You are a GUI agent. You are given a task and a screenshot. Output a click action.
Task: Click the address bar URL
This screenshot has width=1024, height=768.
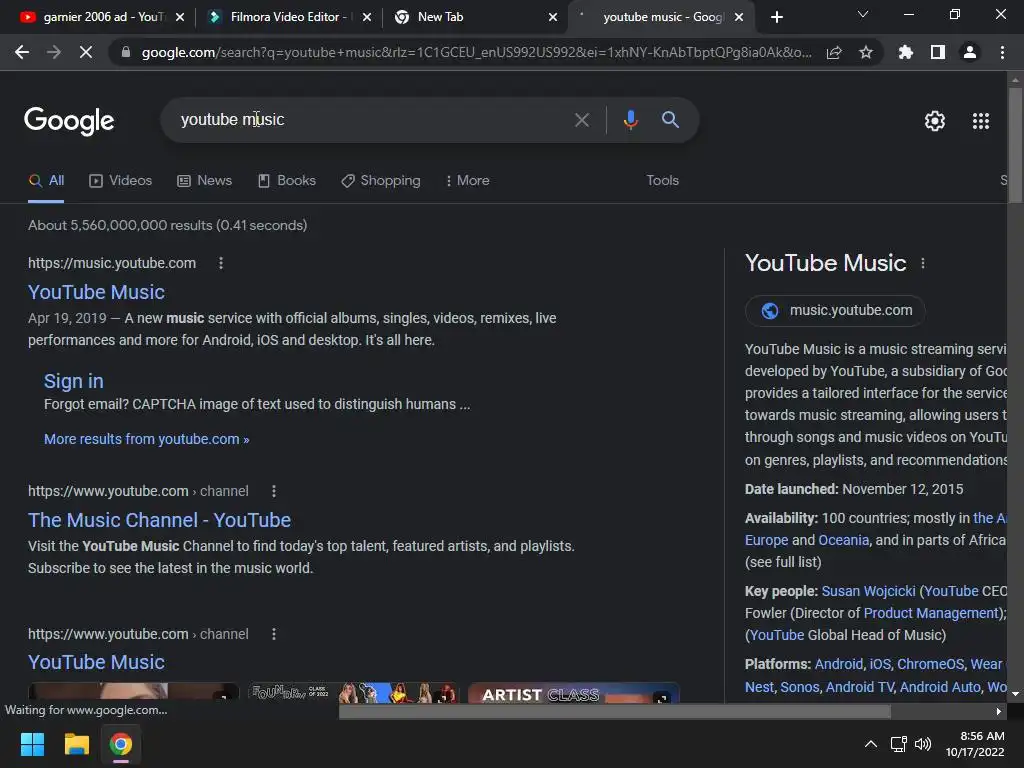click(x=477, y=52)
